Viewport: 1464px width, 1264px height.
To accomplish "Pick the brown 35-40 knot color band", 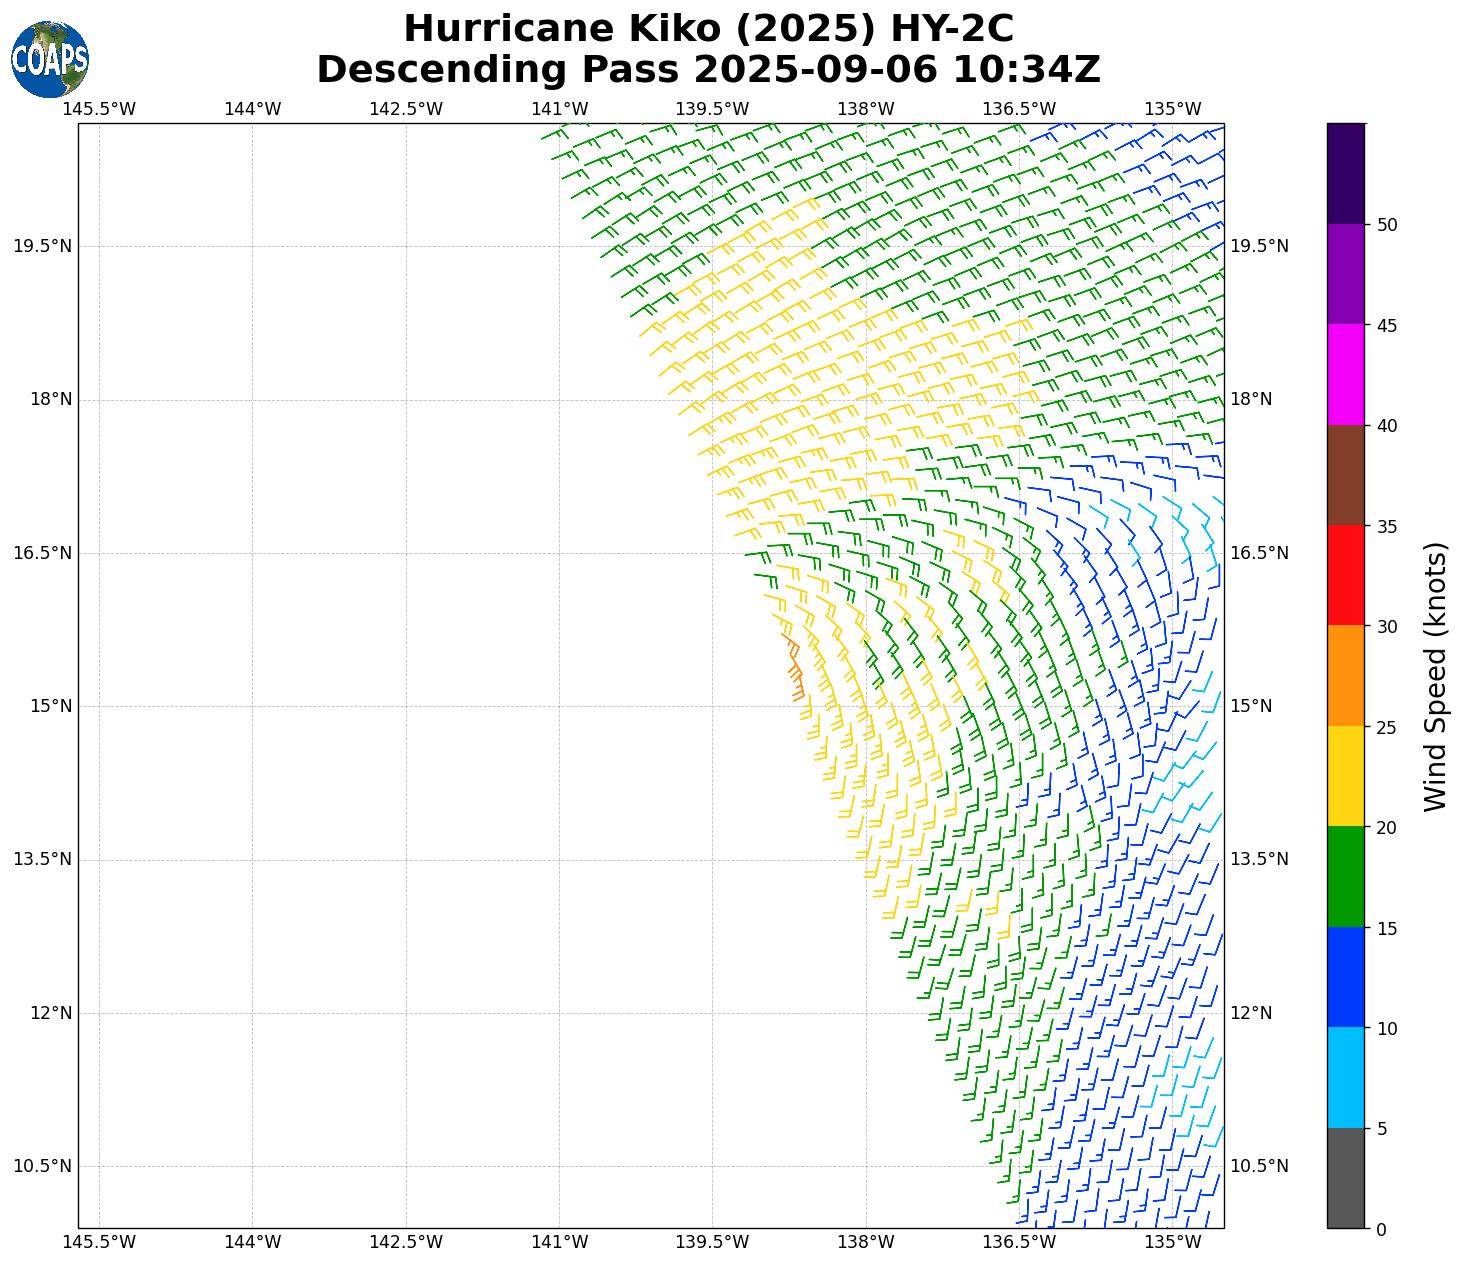I will (x=1345, y=475).
